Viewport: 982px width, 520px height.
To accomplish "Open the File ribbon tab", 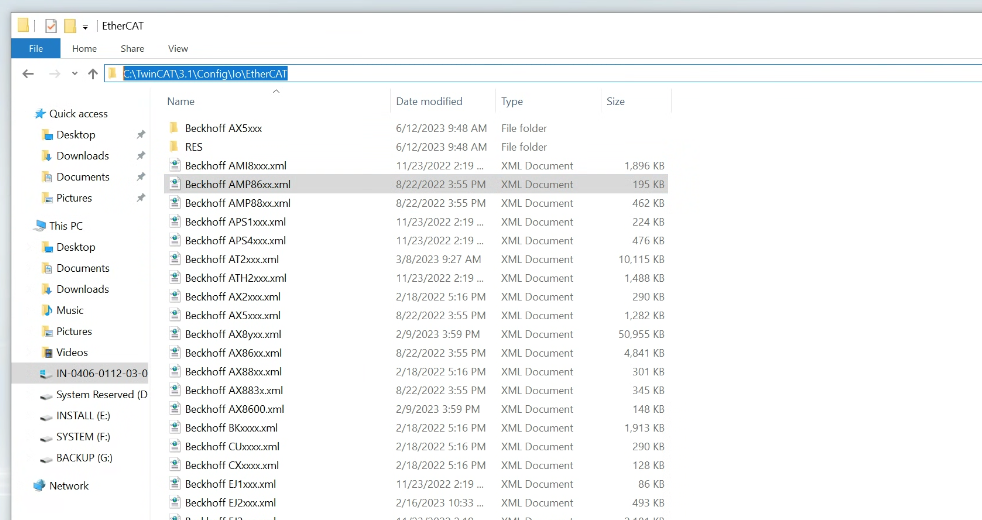I will (x=36, y=48).
